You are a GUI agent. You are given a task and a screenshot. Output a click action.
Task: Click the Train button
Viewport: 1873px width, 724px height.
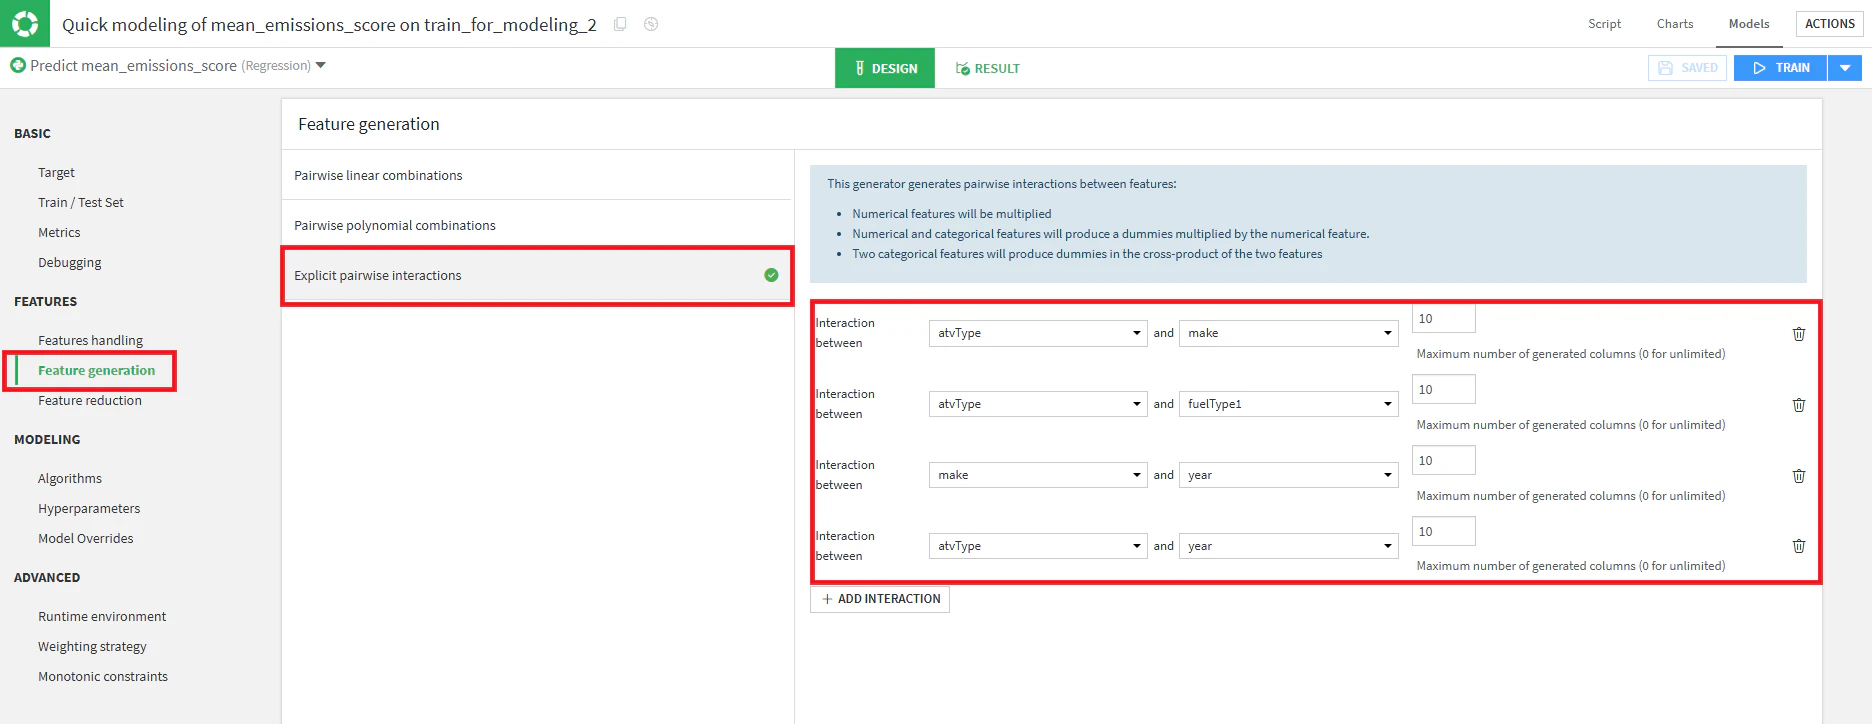point(1780,68)
